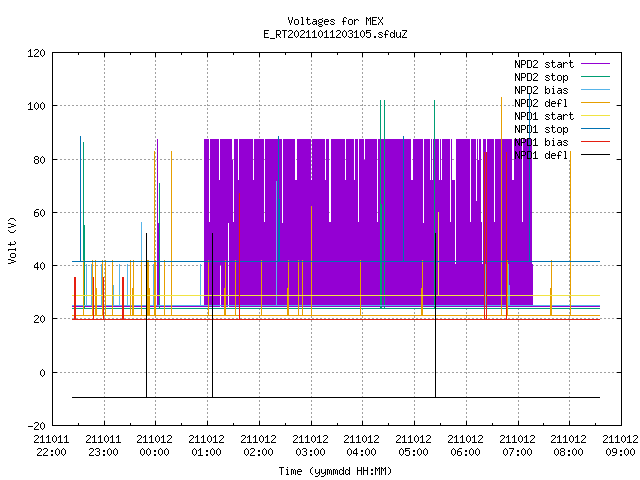Click the x-axis tick '211012 03:00'
Image resolution: width=640 pixels, height=480 pixels.
click(x=310, y=446)
